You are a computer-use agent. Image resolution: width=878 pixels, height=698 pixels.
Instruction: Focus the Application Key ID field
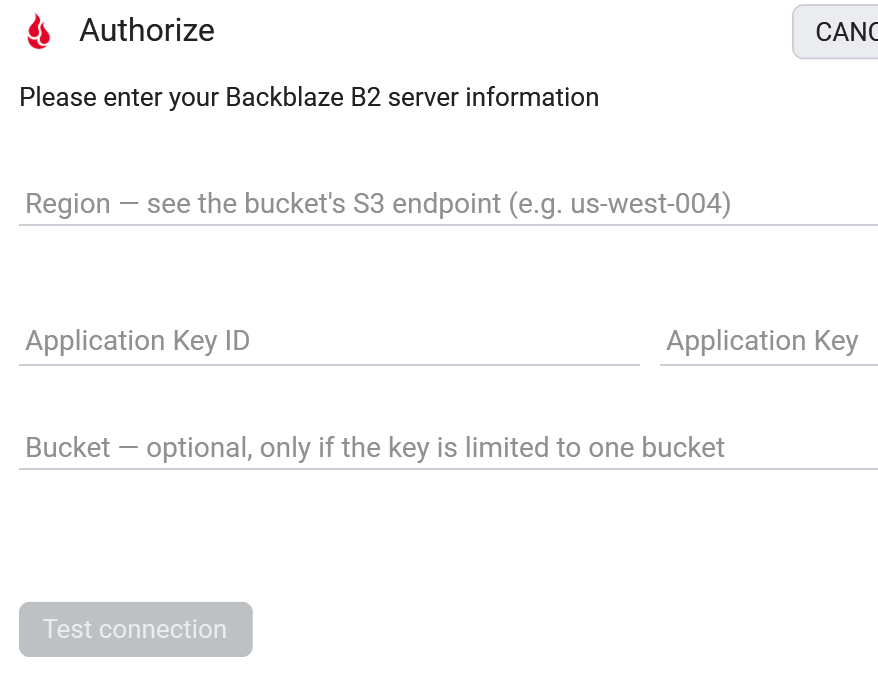(x=329, y=341)
